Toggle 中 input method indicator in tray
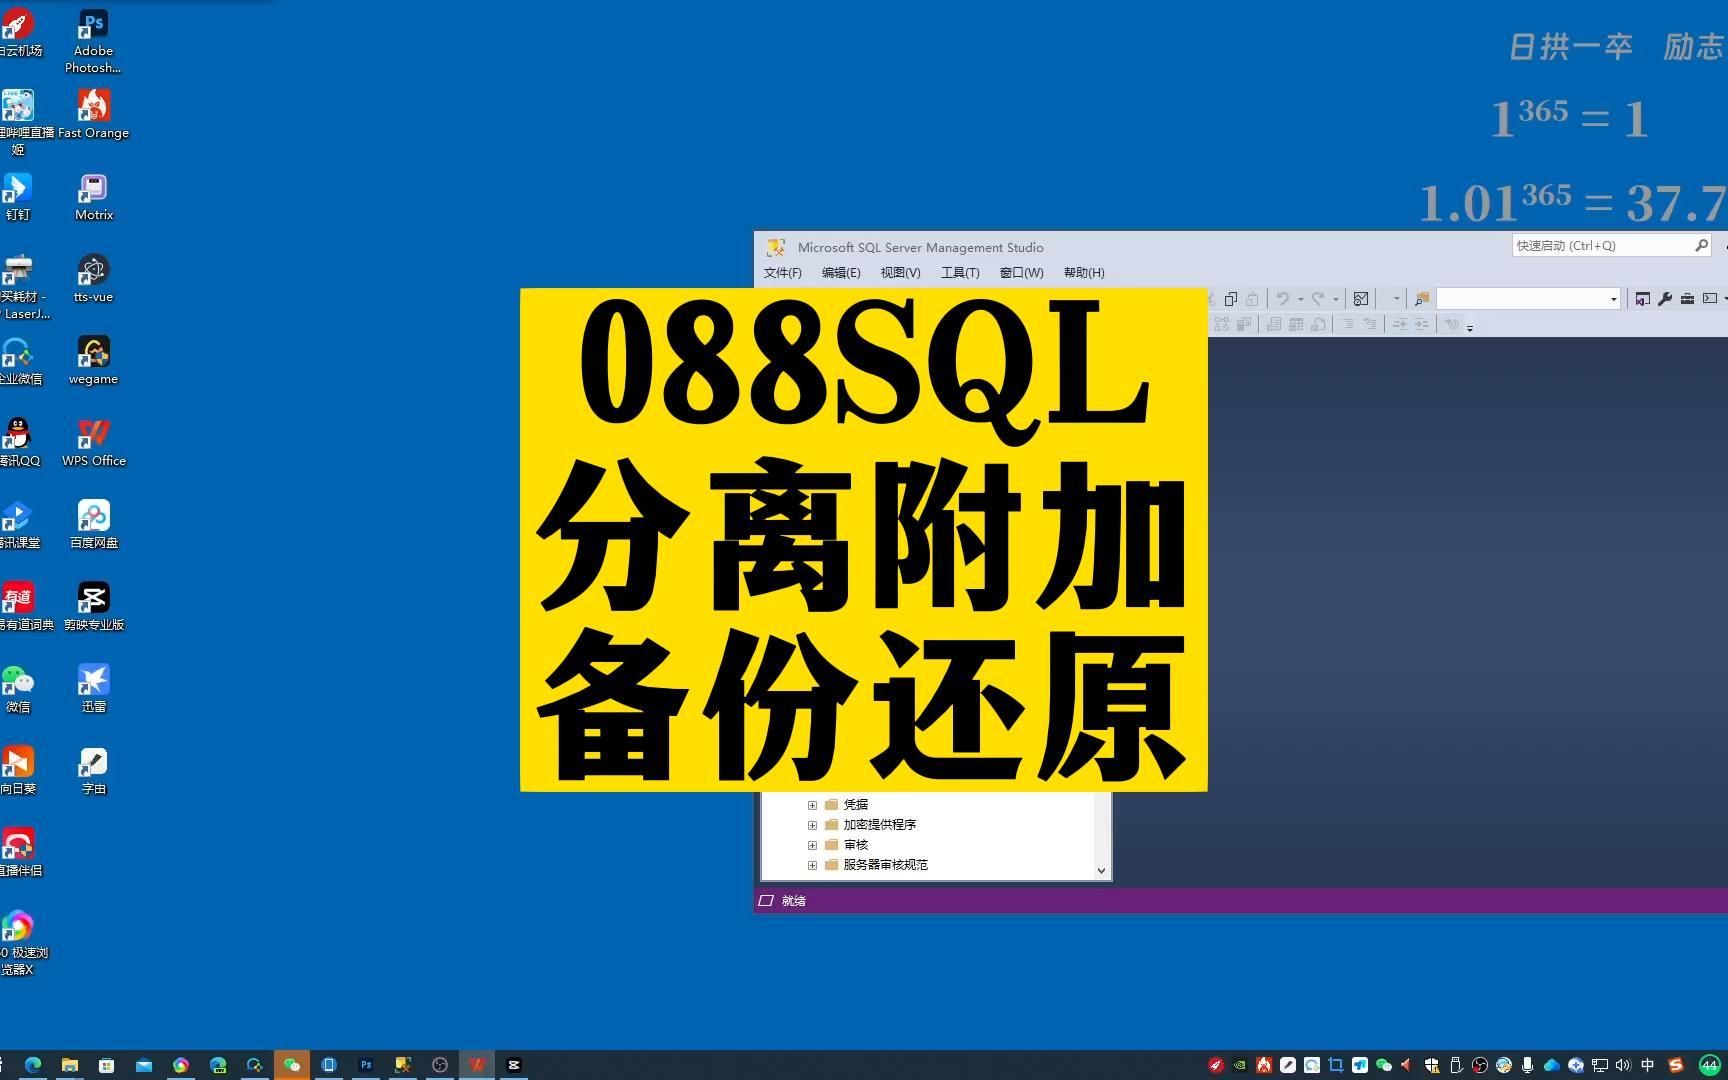Screen dimensions: 1728x1080 click(1648, 1065)
